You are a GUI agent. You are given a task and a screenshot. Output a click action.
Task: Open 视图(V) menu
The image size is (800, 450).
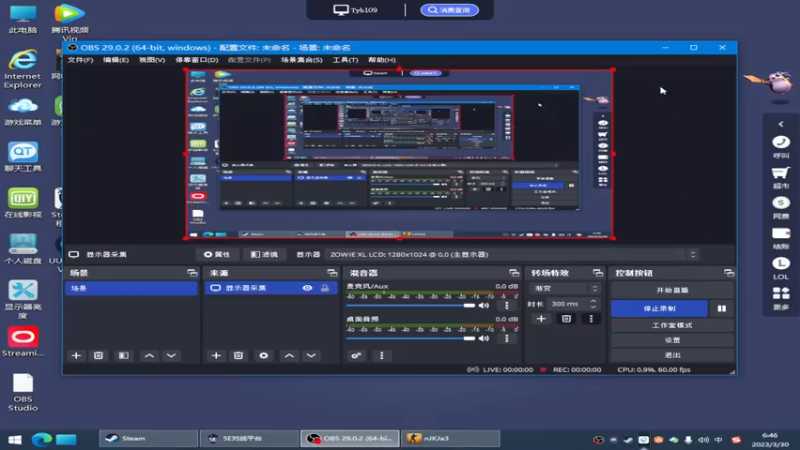coord(152,60)
